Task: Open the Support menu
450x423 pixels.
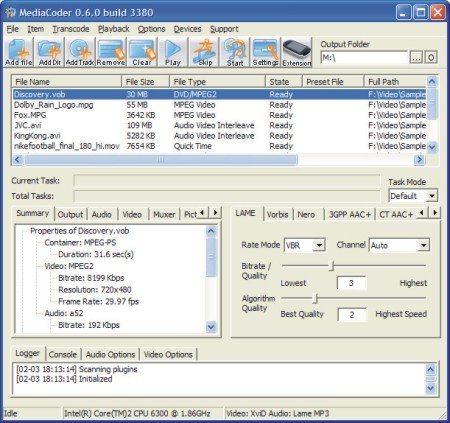Action: click(224, 29)
